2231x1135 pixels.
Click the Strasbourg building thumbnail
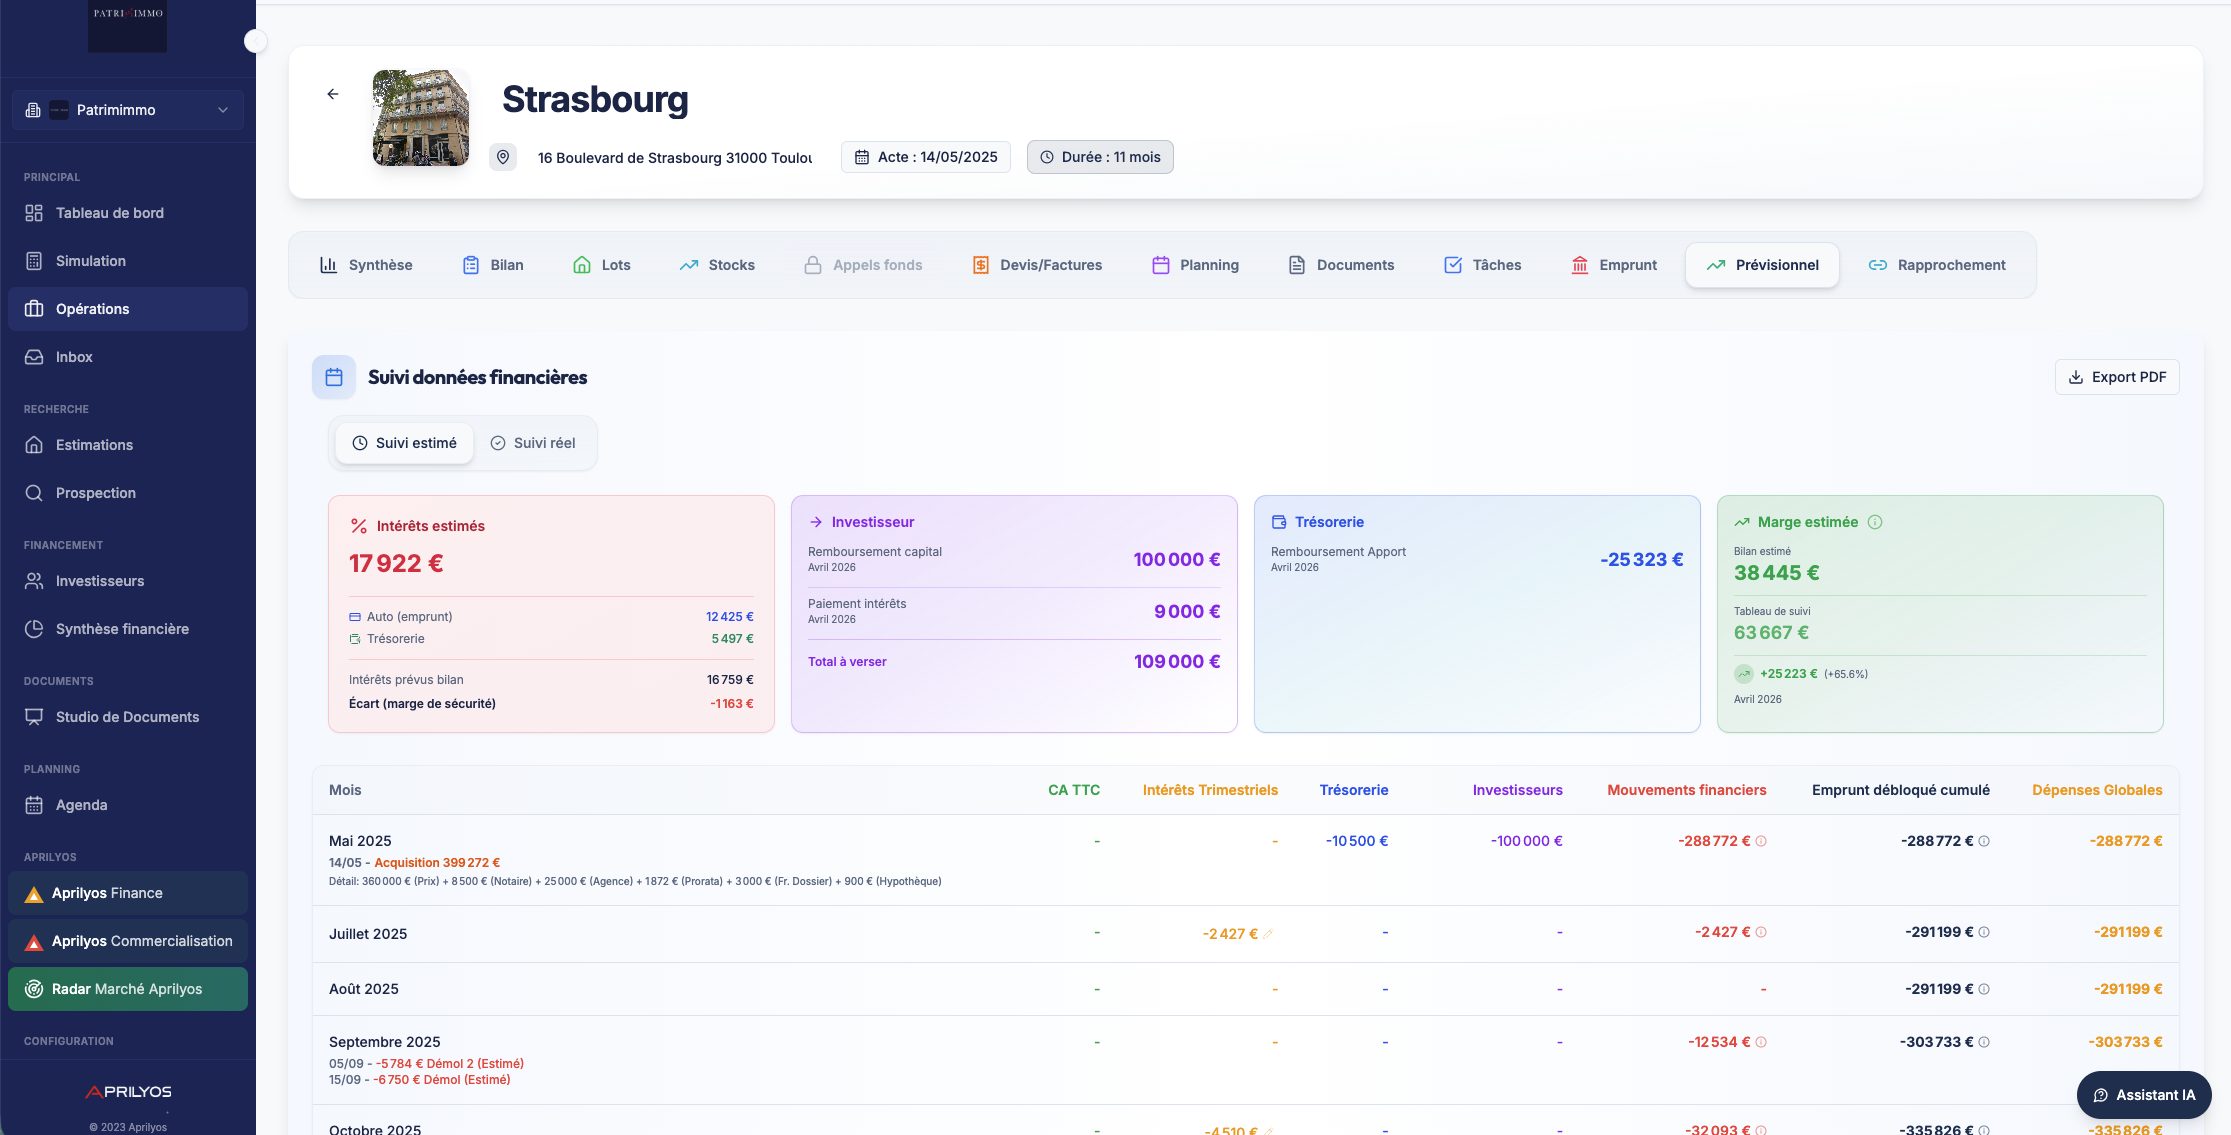[421, 118]
